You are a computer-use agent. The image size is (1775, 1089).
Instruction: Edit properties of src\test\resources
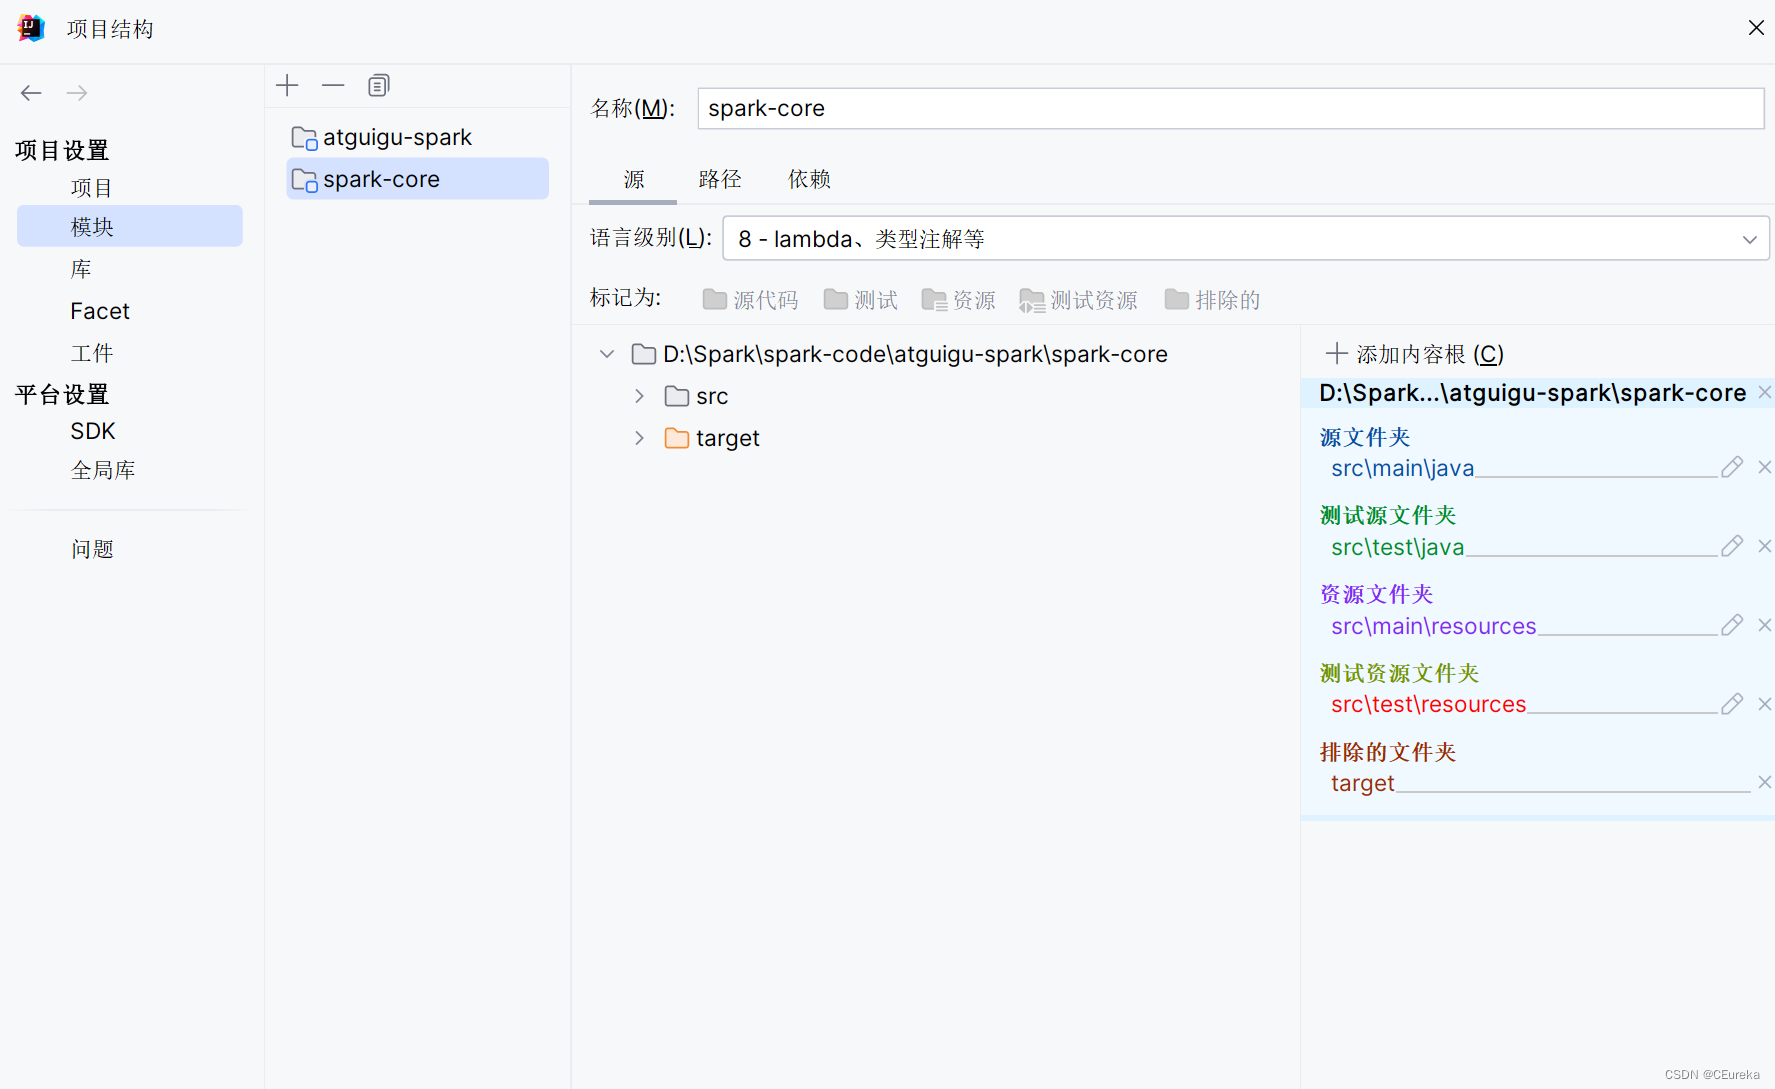pos(1732,704)
